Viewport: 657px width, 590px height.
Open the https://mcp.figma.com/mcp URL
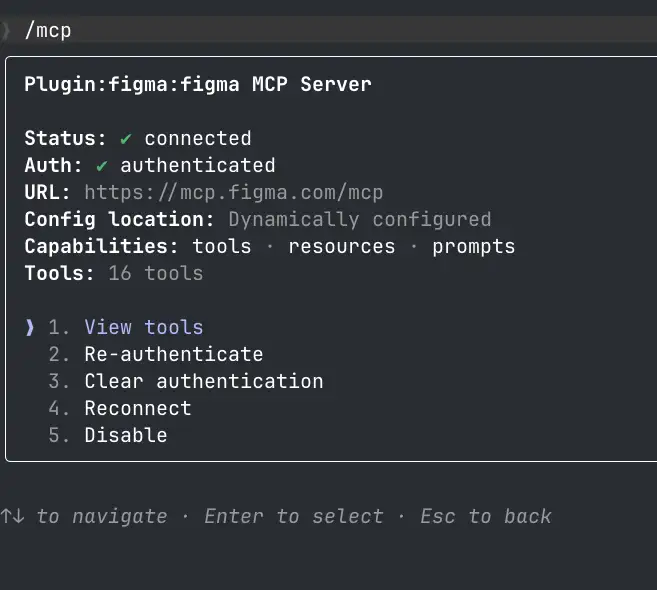coord(233,192)
